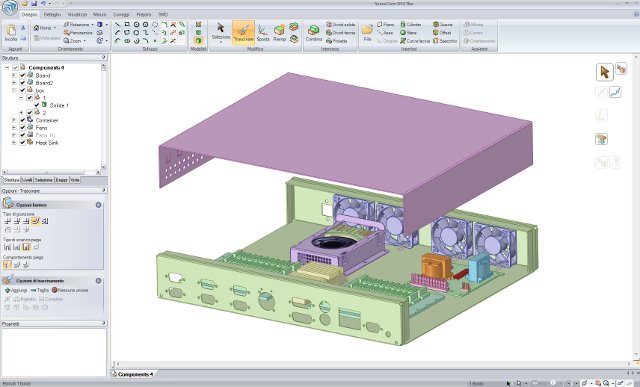This screenshot has height=387, width=640.
Task: Click the help icon at ribbon right
Action: 636,14
